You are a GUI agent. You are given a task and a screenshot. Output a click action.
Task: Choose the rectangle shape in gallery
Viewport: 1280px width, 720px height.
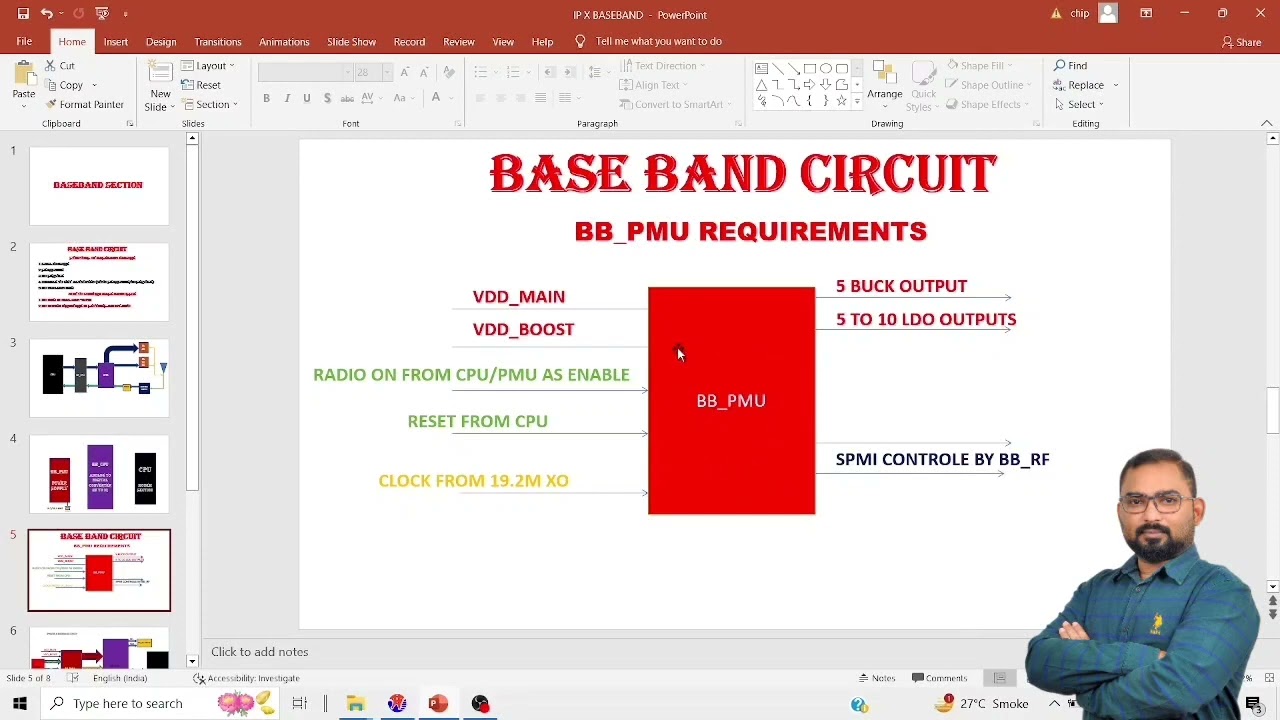coord(810,69)
